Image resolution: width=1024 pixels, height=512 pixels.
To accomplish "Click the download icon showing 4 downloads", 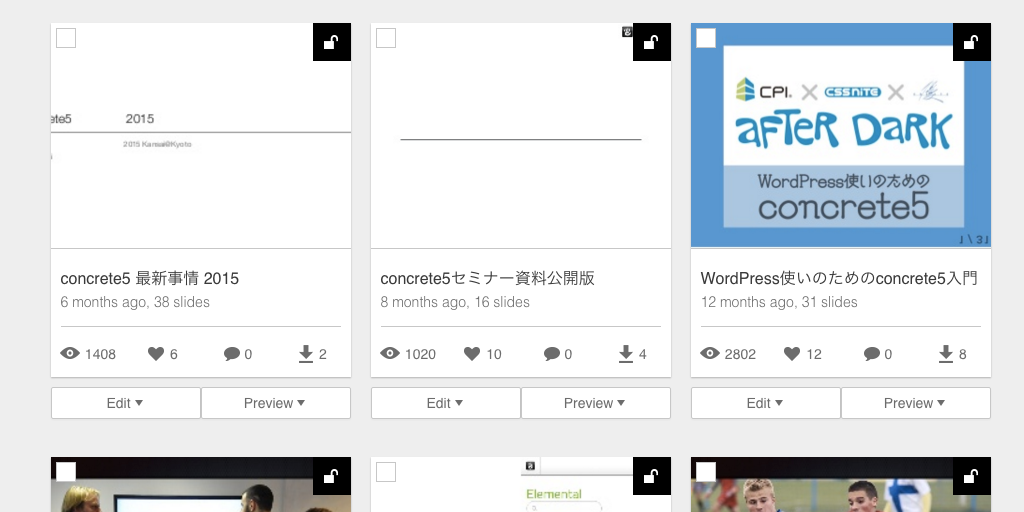I will [x=626, y=354].
